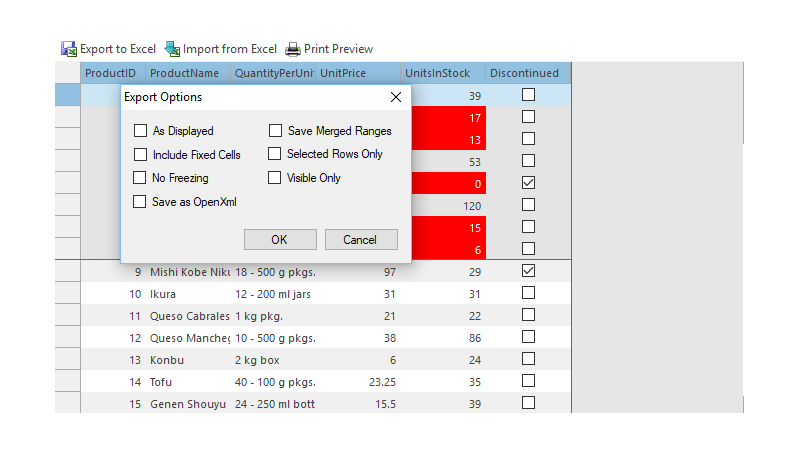Click the unit price 97 cell
Viewport: 800px width, 450px height.
(x=358, y=272)
